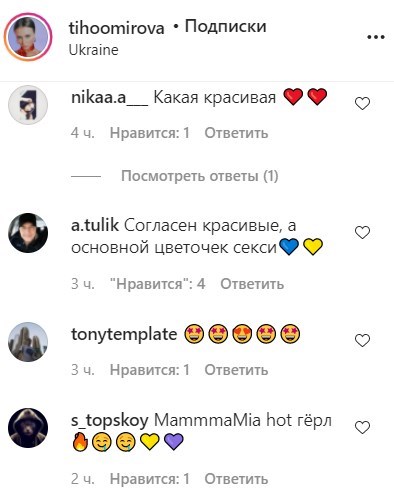The image size is (394, 495).
Task: Expand Посмотреть ответы (1) replies
Action: (200, 176)
